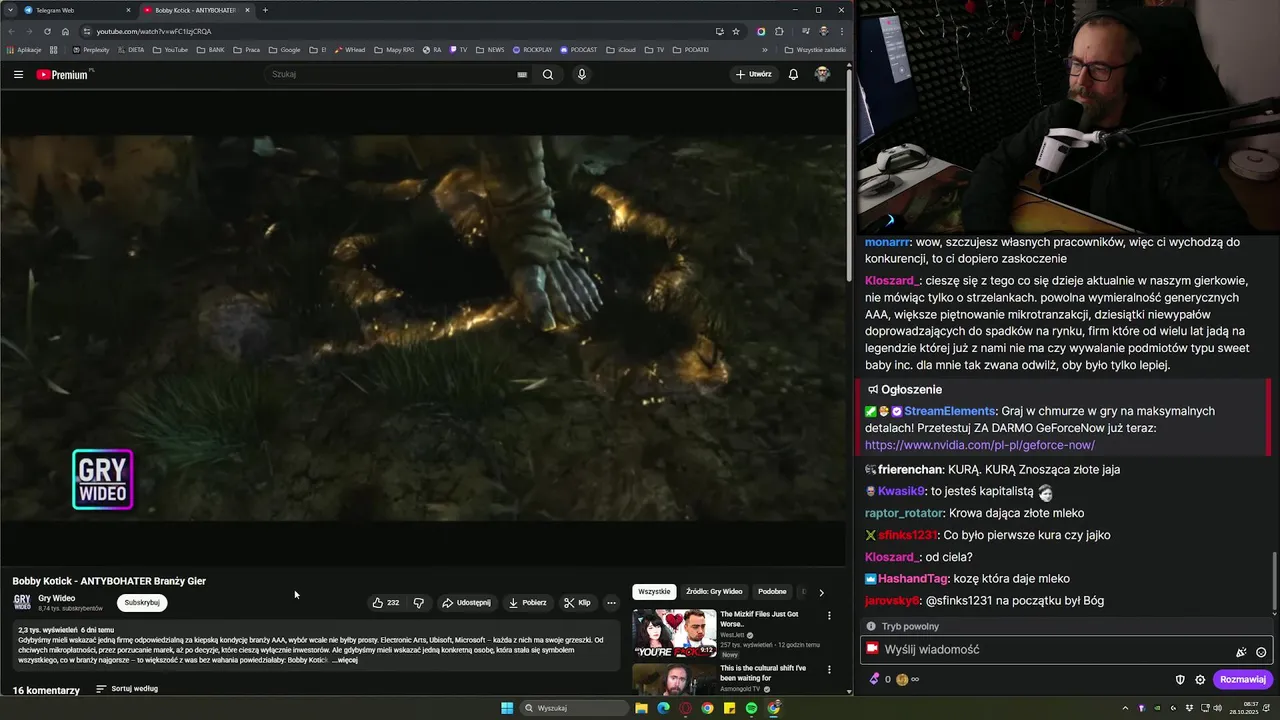
Task: Open more actions ellipsis under the video
Action: click(611, 603)
